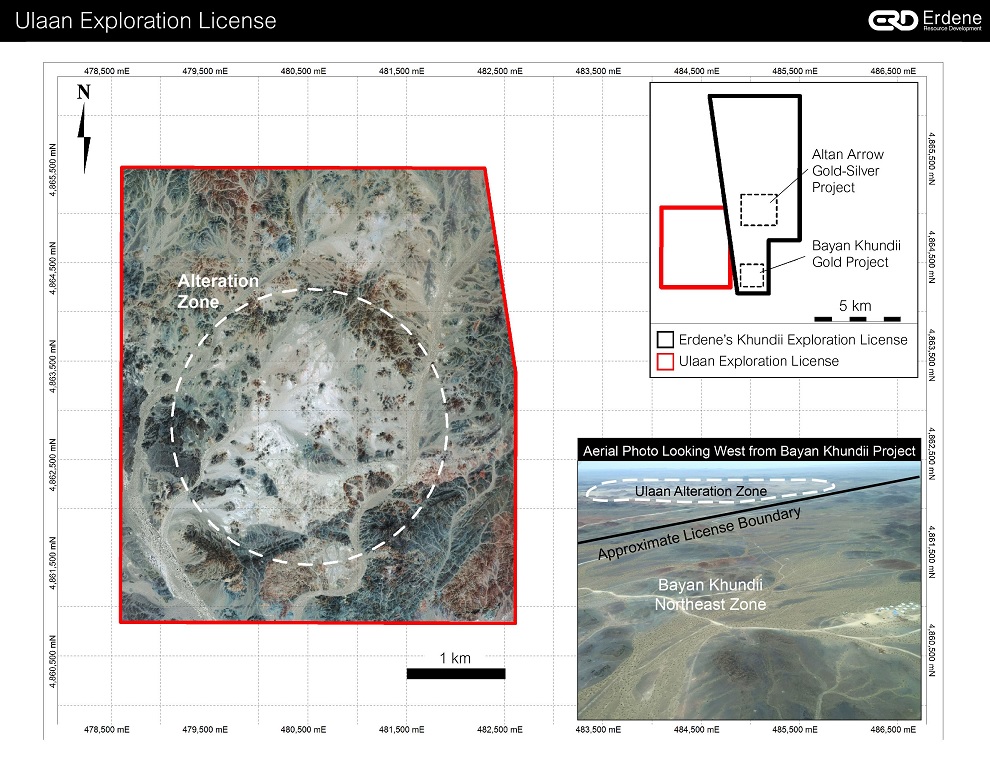Click the '483,500 mE' bottom axis label
The image size is (990, 765).
tap(598, 730)
